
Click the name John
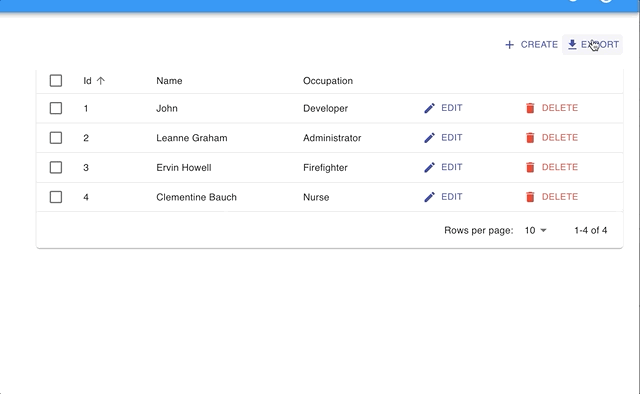pos(167,109)
